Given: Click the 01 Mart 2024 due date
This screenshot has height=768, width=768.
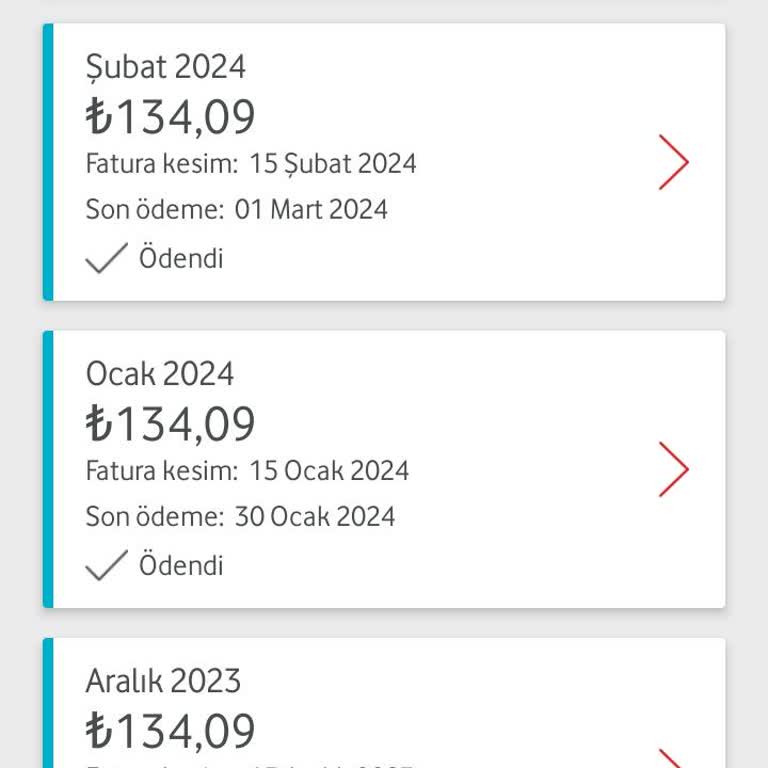Looking at the screenshot, I should click(311, 210).
